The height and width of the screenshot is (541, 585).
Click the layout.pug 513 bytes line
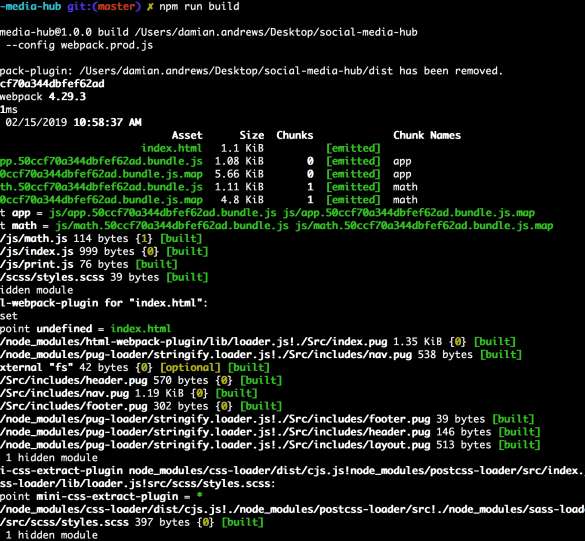pyautogui.click(x=270, y=445)
